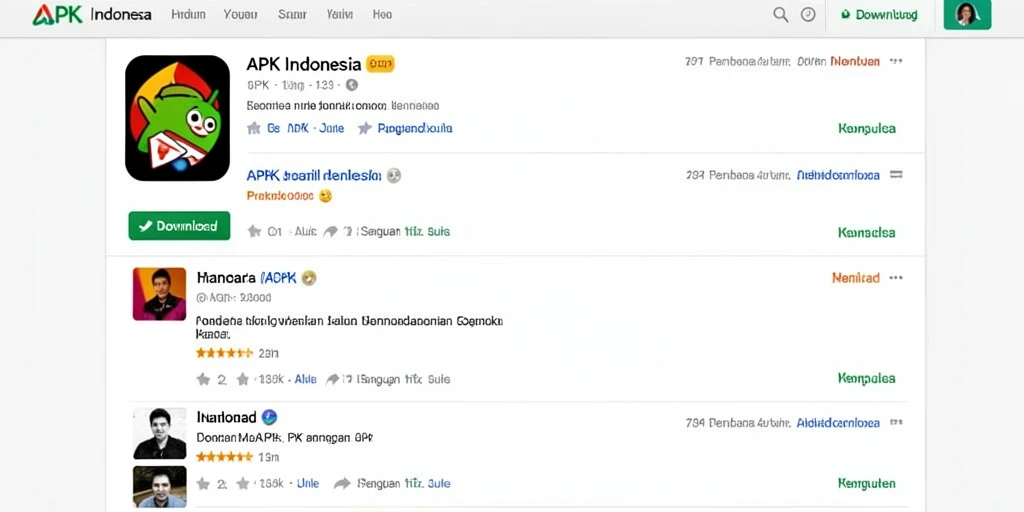The width and height of the screenshot is (1024, 512).
Task: Click the bottom avatar below the Inarlonad photo
Action: 159,487
